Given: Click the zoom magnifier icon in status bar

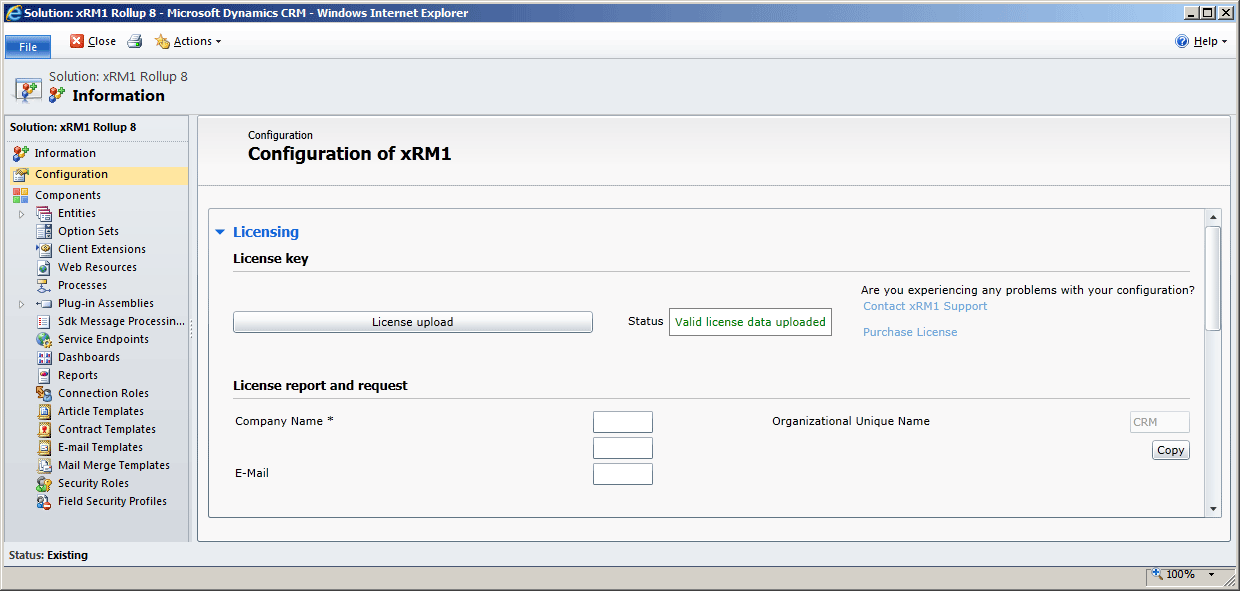Looking at the screenshot, I should [1157, 574].
